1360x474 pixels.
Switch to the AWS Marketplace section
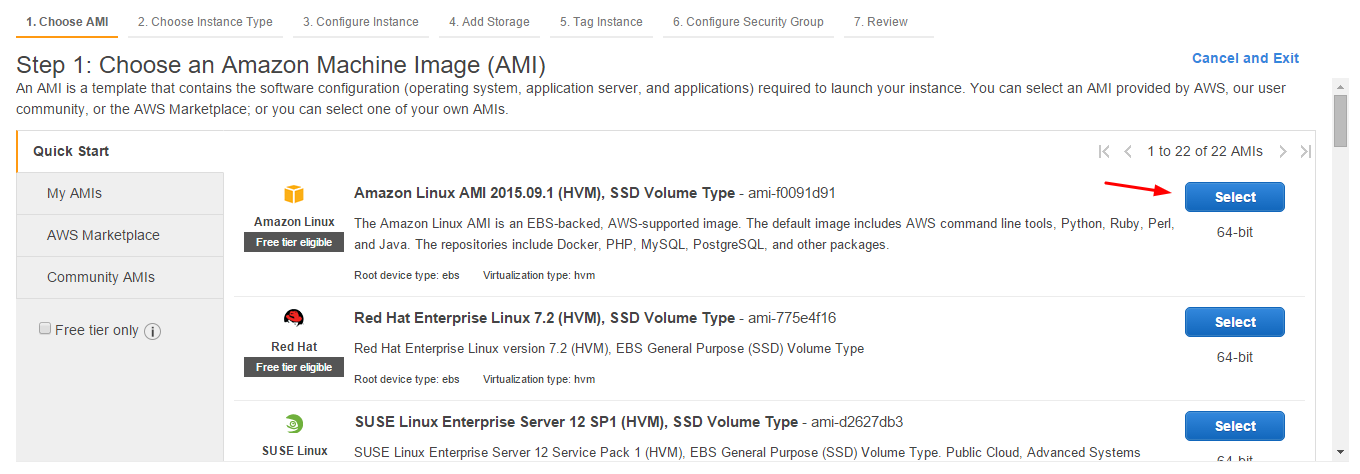click(103, 235)
